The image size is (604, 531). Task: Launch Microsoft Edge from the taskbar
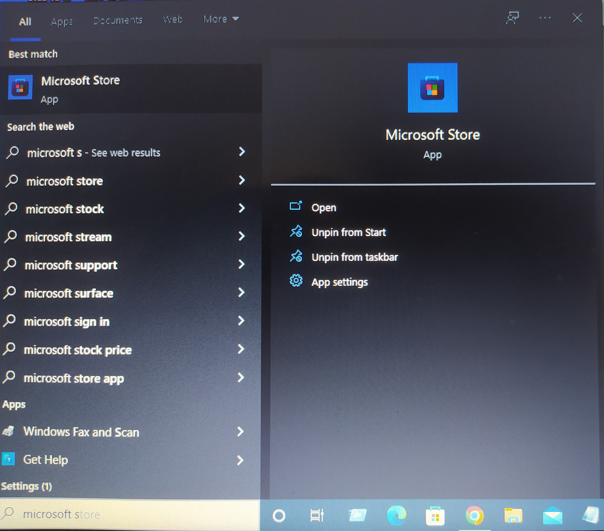pyautogui.click(x=396, y=516)
